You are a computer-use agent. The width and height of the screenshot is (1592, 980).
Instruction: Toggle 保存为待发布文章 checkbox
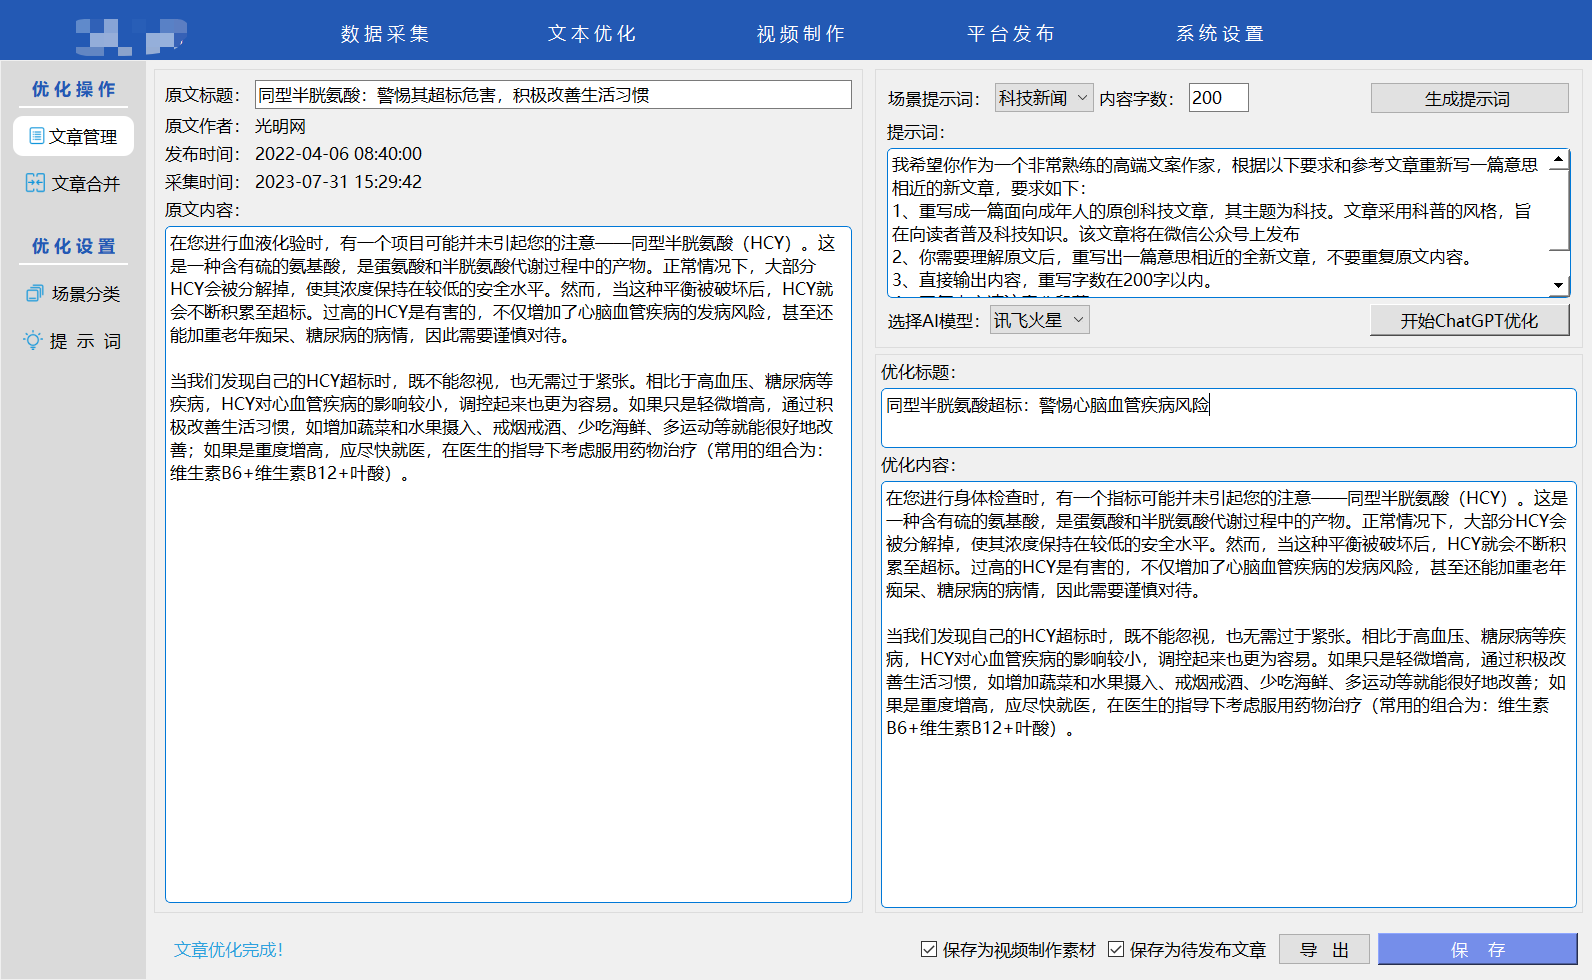(x=1116, y=949)
